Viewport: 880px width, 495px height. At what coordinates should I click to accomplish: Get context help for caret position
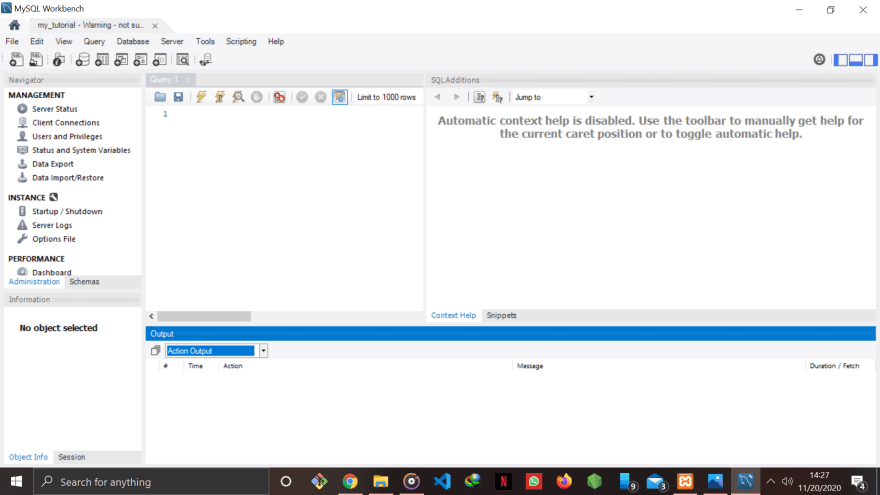coord(480,97)
